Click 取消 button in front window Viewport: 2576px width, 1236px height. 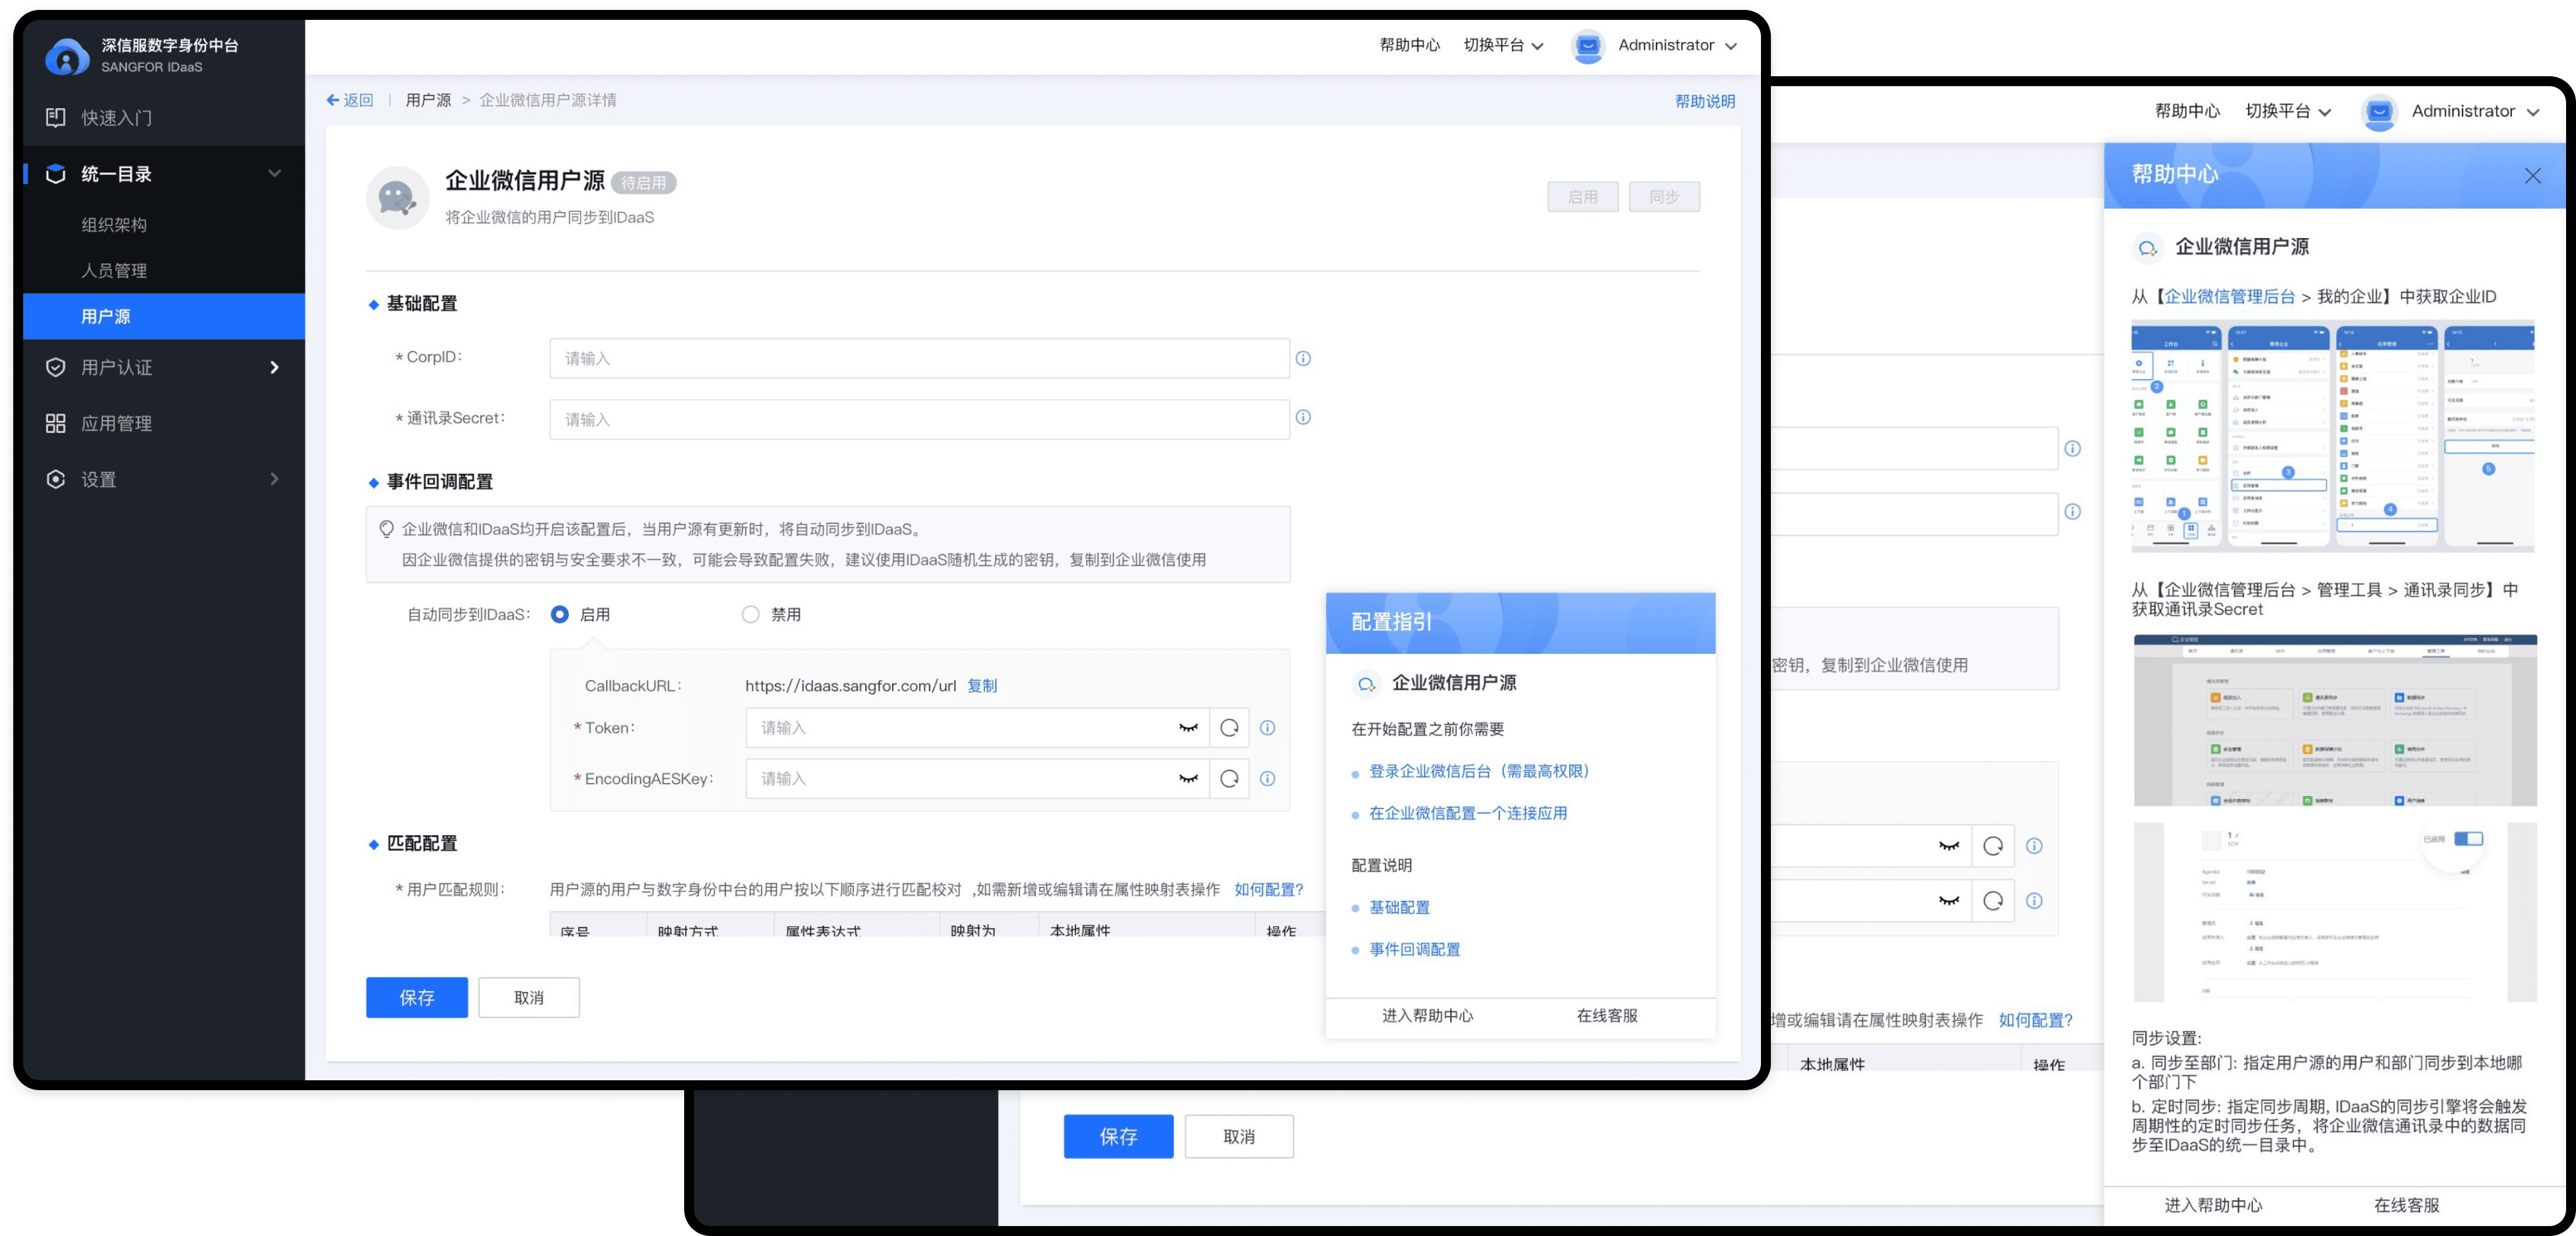[529, 997]
